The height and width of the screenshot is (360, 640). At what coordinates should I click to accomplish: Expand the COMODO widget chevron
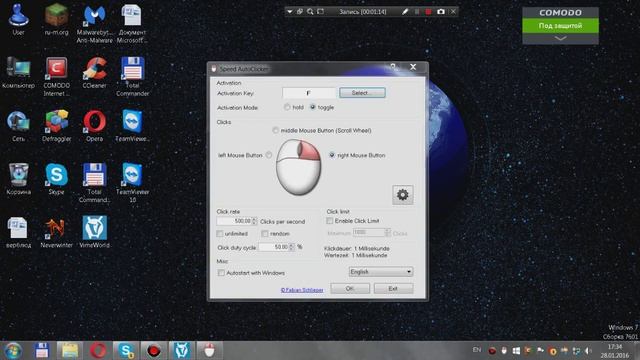point(560,38)
